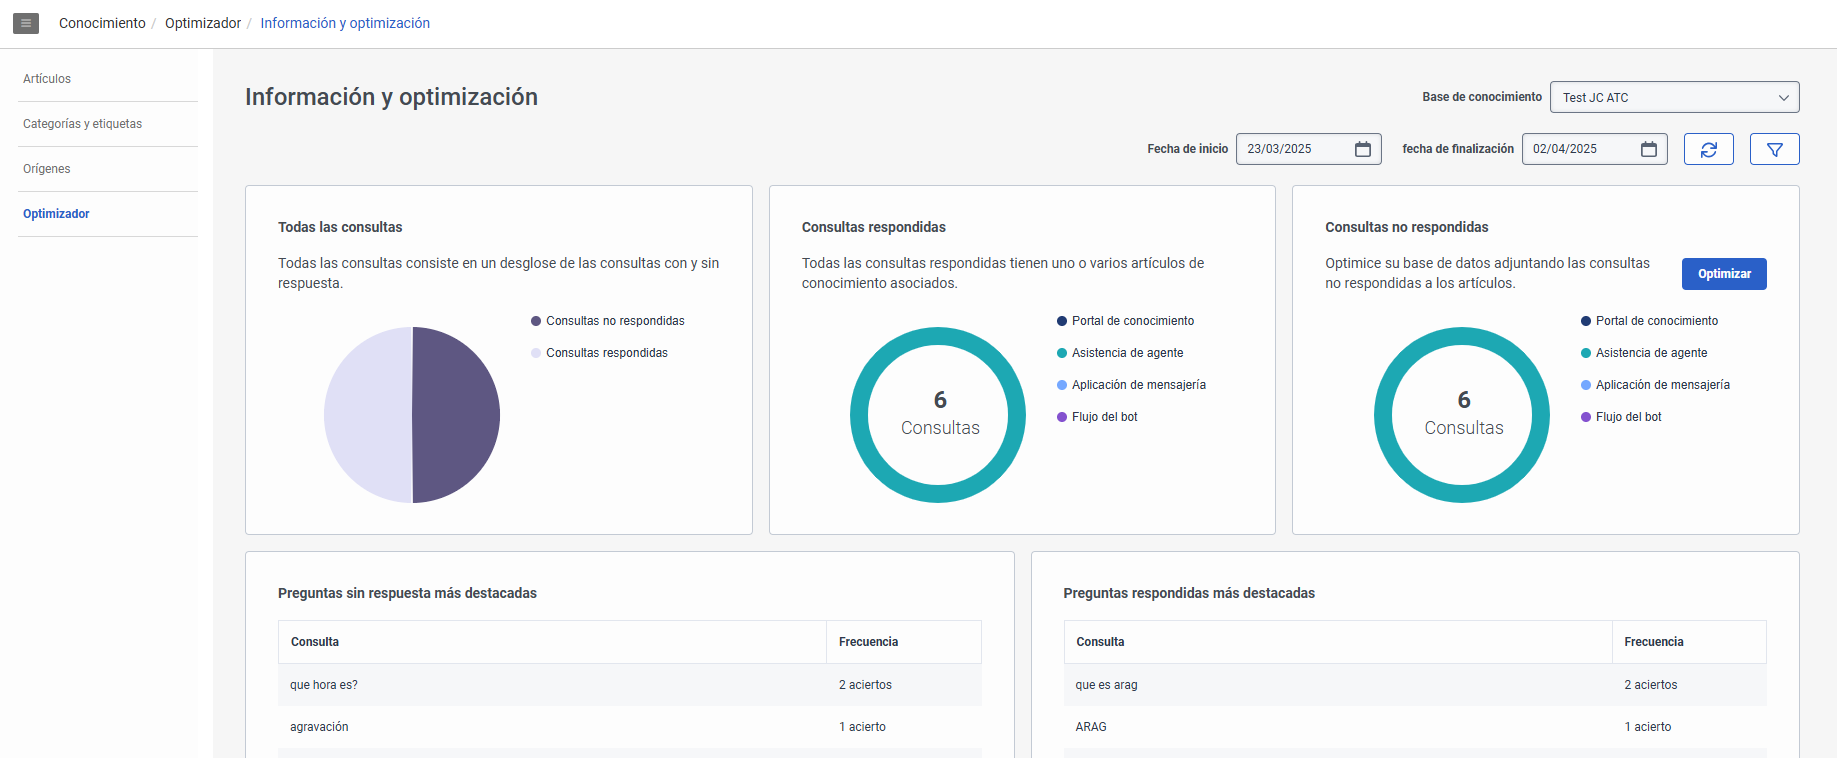Click '1 acierto' in the ARAG row
This screenshot has height=758, width=1837.
[1648, 727]
